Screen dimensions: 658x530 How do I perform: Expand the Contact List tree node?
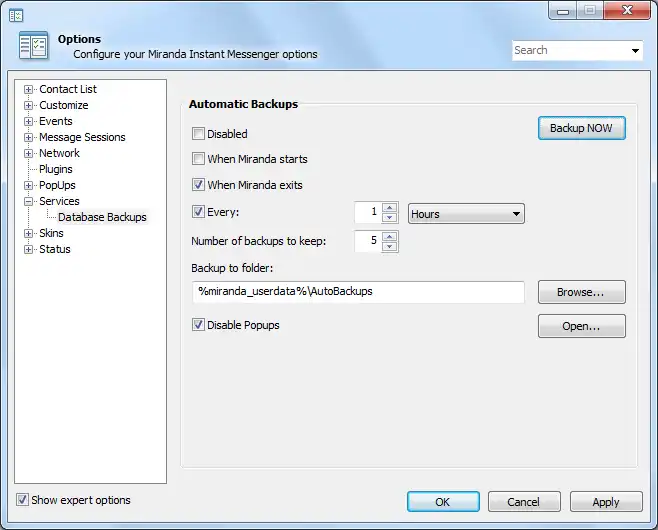coord(28,89)
